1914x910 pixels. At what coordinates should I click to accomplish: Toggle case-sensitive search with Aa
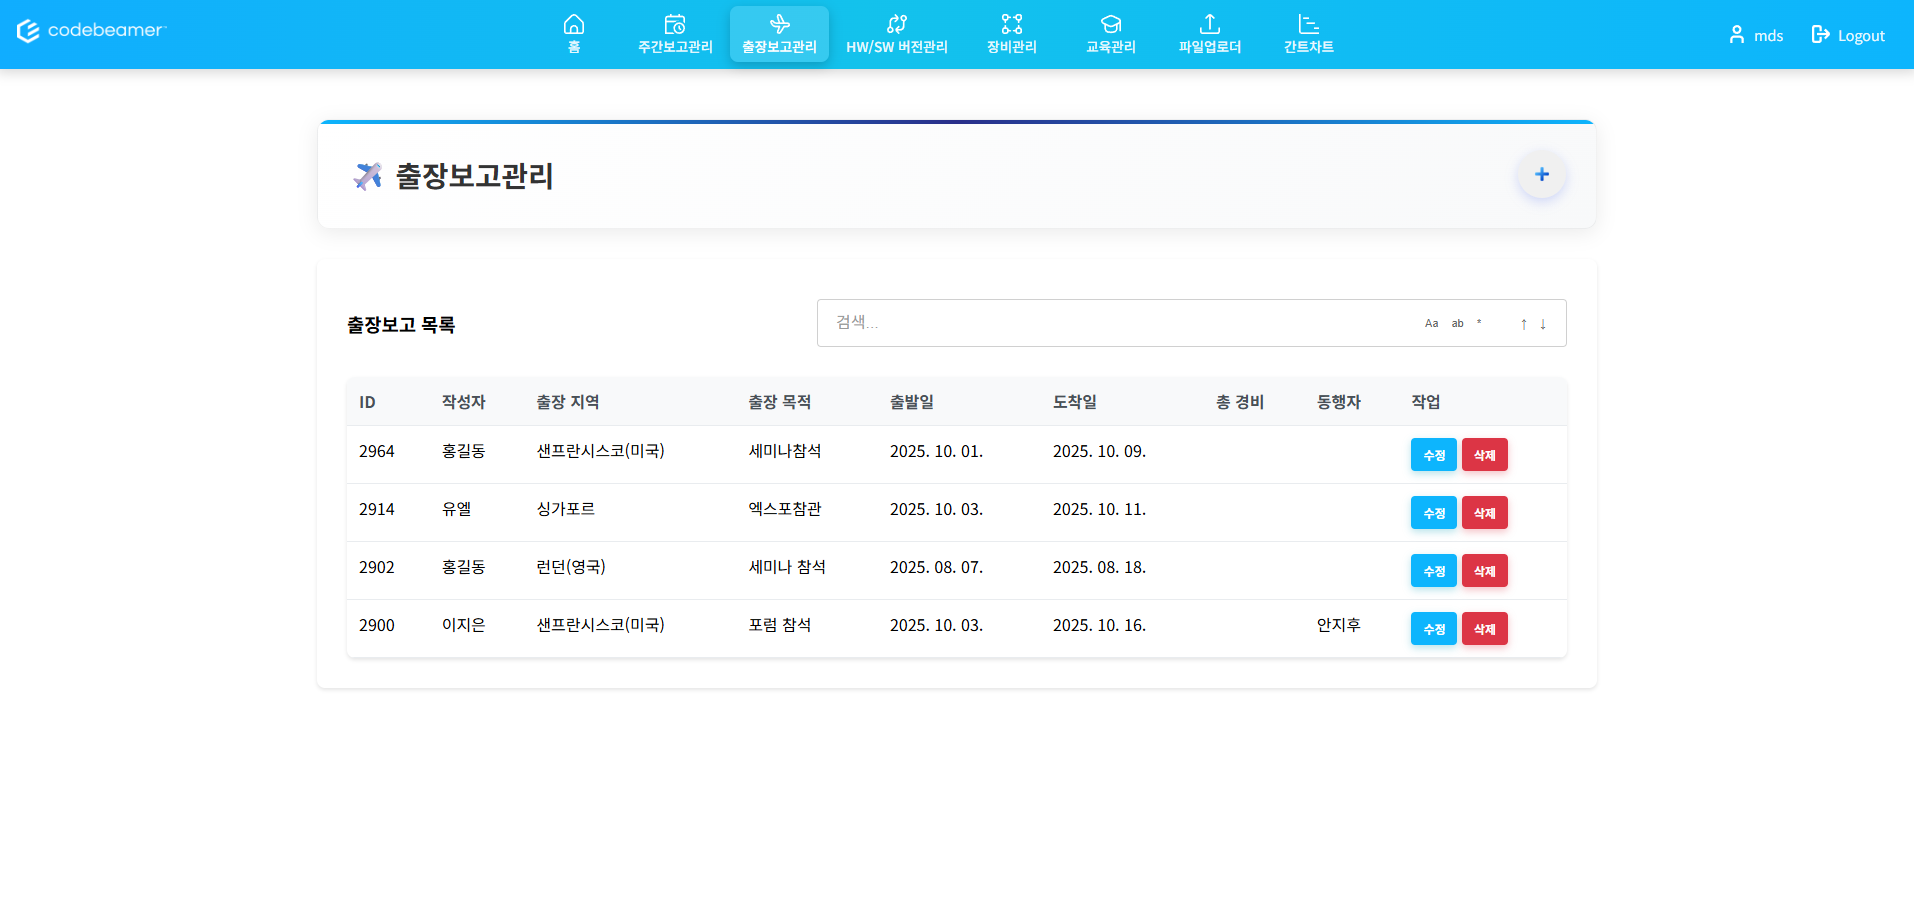click(1430, 322)
